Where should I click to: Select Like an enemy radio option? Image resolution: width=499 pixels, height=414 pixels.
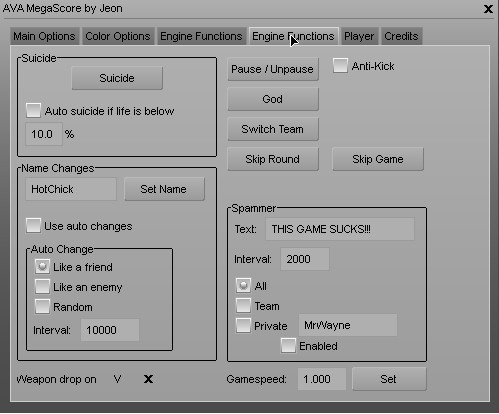[x=42, y=287]
